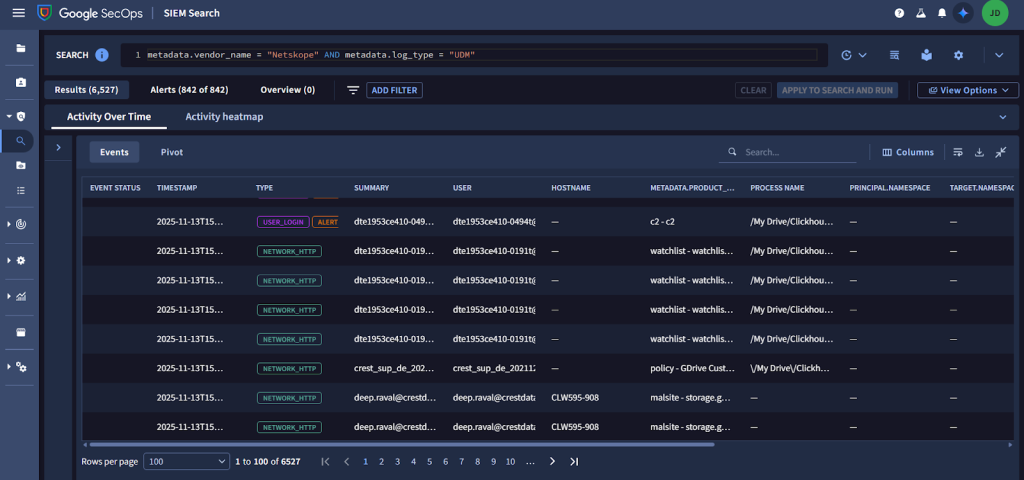
Task: Open the Rows per page dropdown
Action: pyautogui.click(x=186, y=462)
